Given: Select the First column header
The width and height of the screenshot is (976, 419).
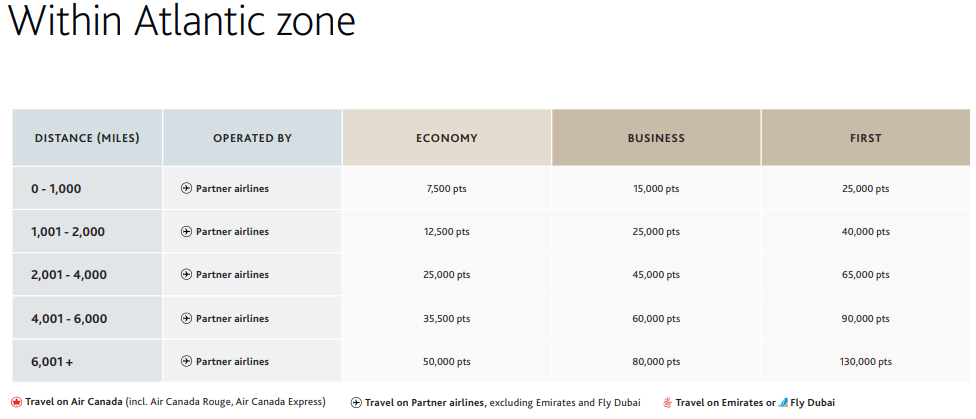Looking at the screenshot, I should pyautogui.click(x=866, y=138).
